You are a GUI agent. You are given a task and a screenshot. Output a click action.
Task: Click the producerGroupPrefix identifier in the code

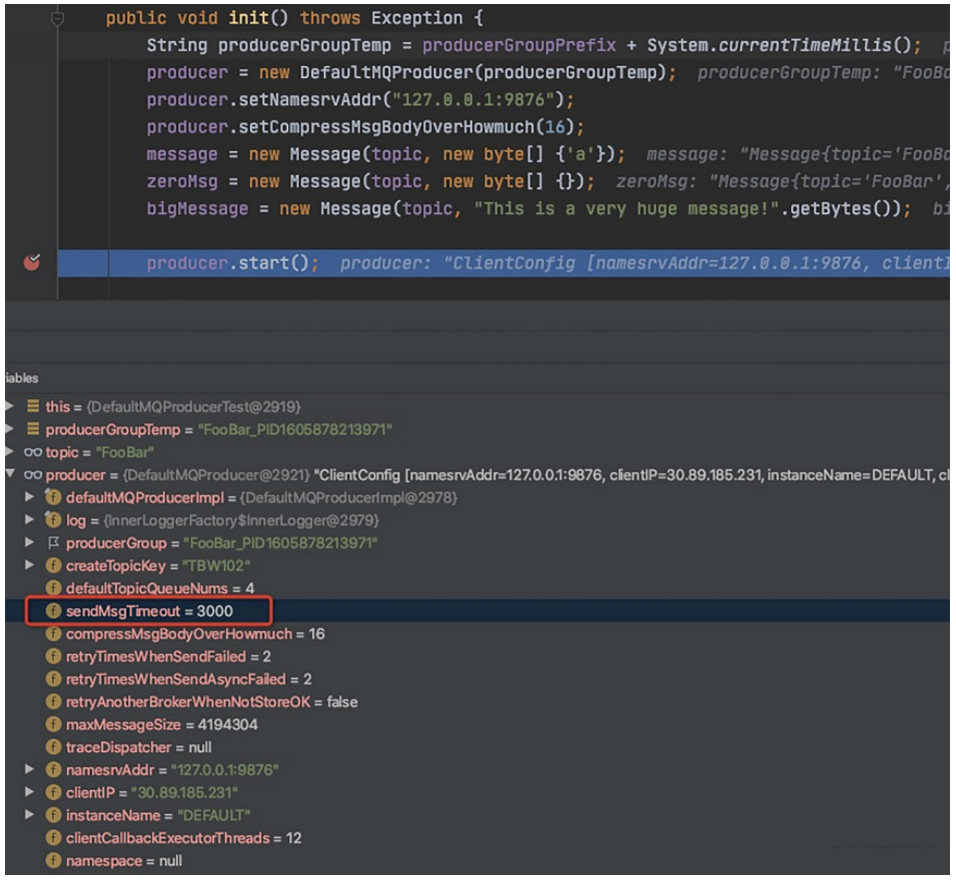click(519, 45)
